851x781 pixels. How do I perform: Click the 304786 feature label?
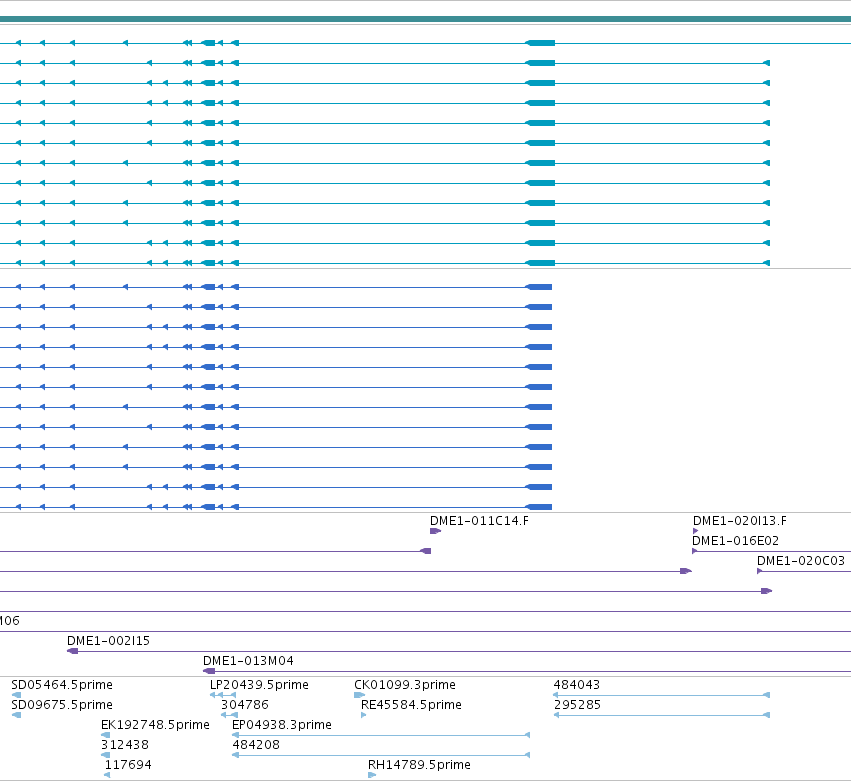tap(245, 704)
